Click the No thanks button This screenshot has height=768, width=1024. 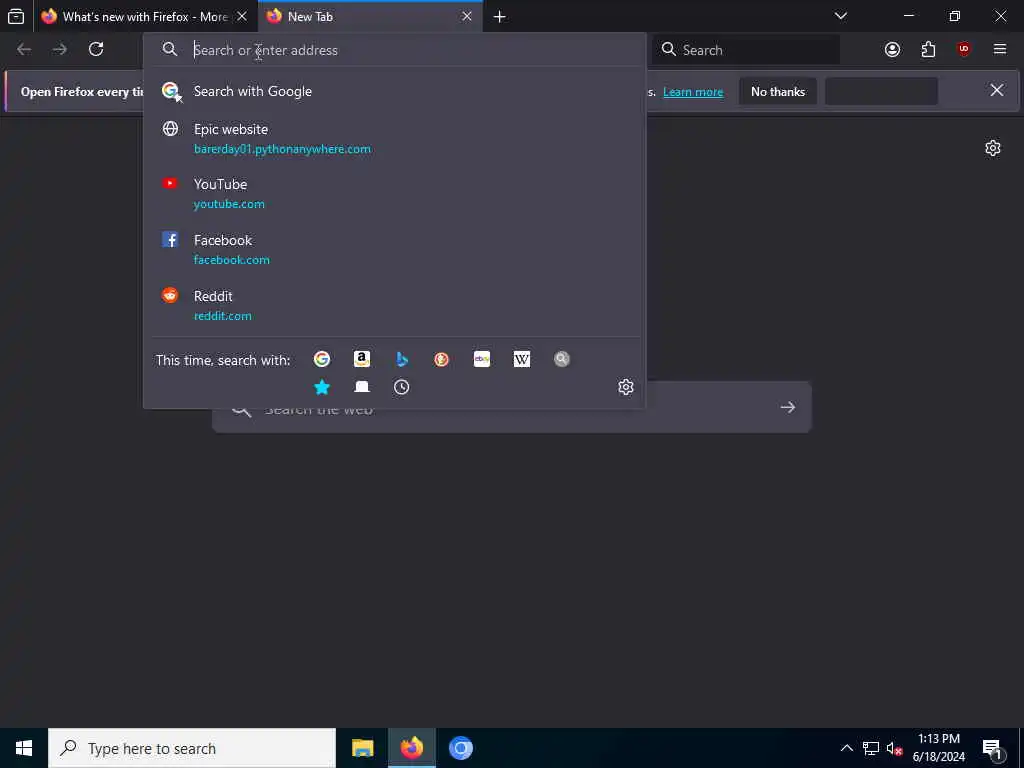click(x=778, y=91)
